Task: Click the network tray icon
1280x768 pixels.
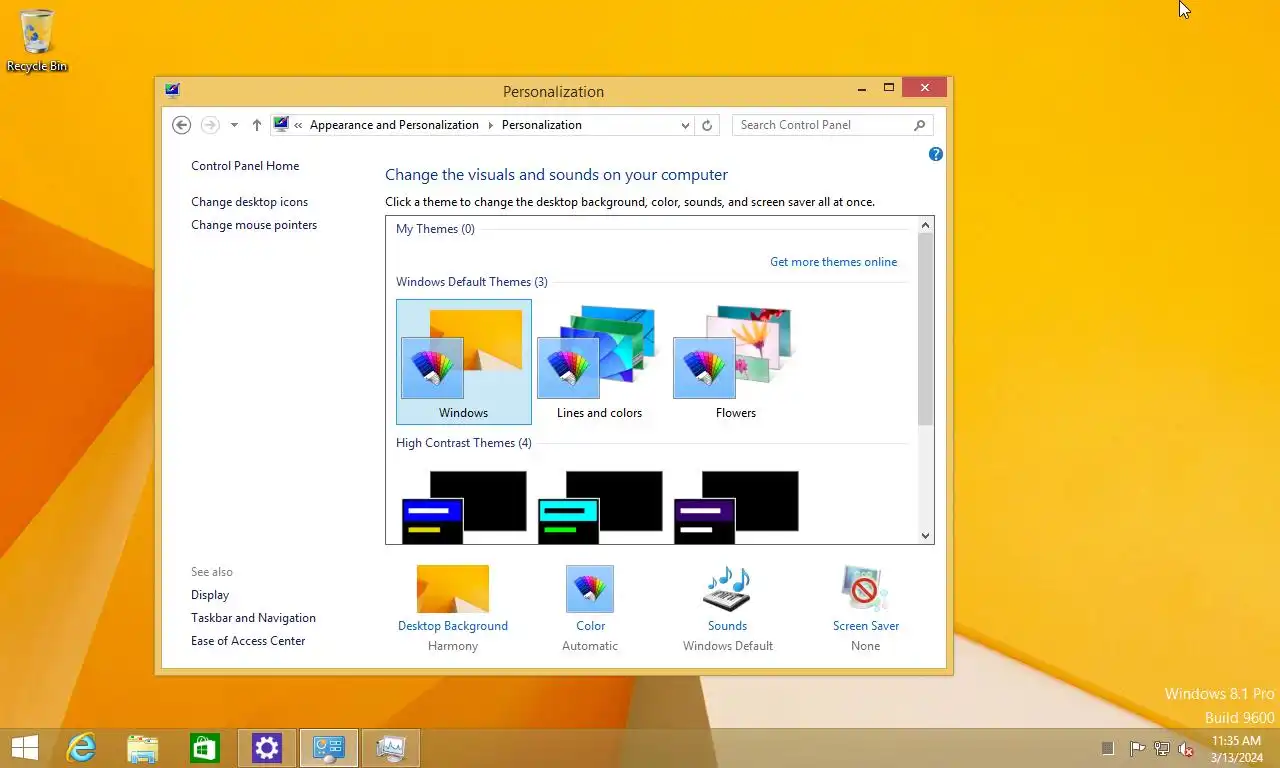Action: coord(1162,748)
